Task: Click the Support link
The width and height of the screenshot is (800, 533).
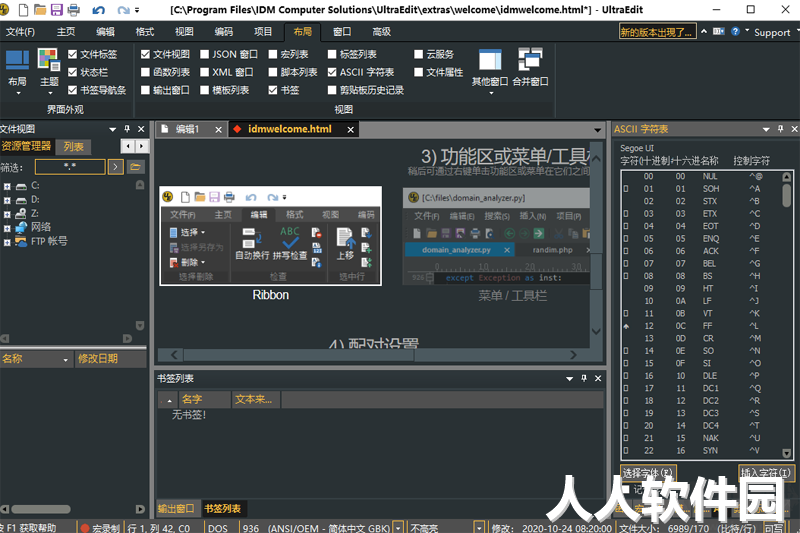Action: [771, 33]
